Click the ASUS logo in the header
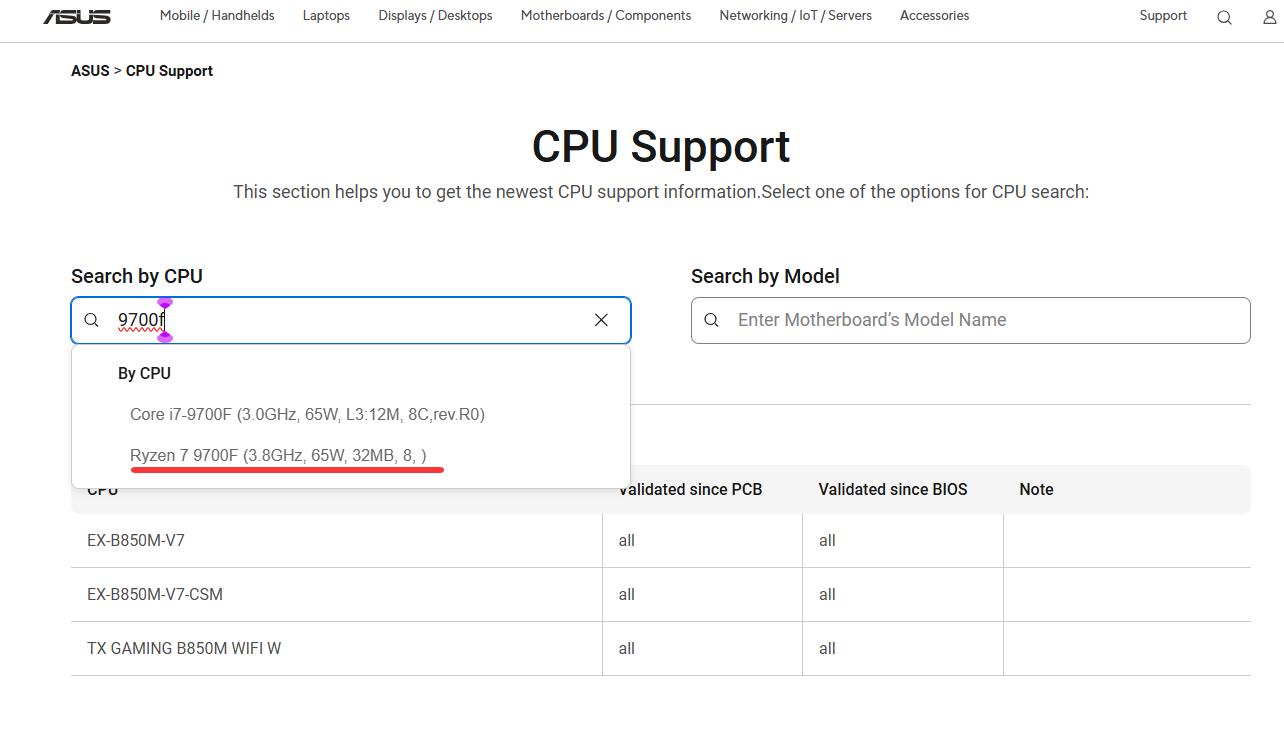The width and height of the screenshot is (1284, 732). (x=77, y=16)
